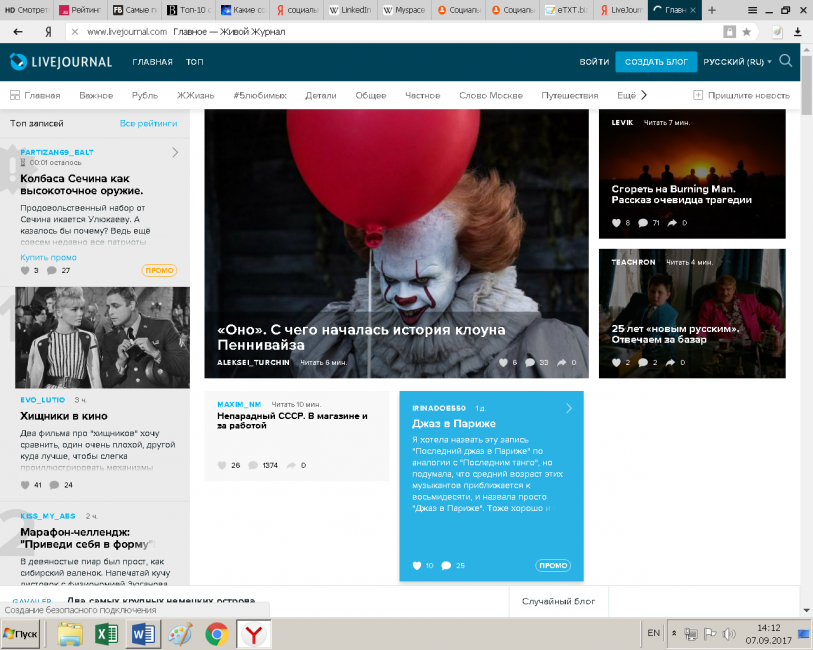813x650 pixels.
Task: Select the Путешествия category
Action: (x=569, y=95)
